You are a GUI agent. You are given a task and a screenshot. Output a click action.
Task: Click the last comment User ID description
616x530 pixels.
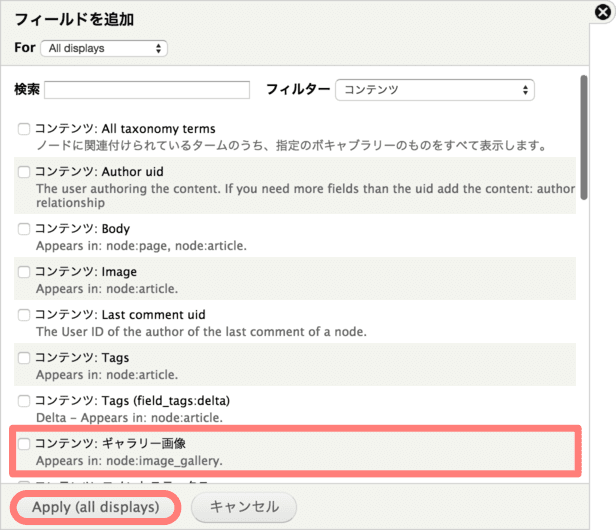click(202, 332)
